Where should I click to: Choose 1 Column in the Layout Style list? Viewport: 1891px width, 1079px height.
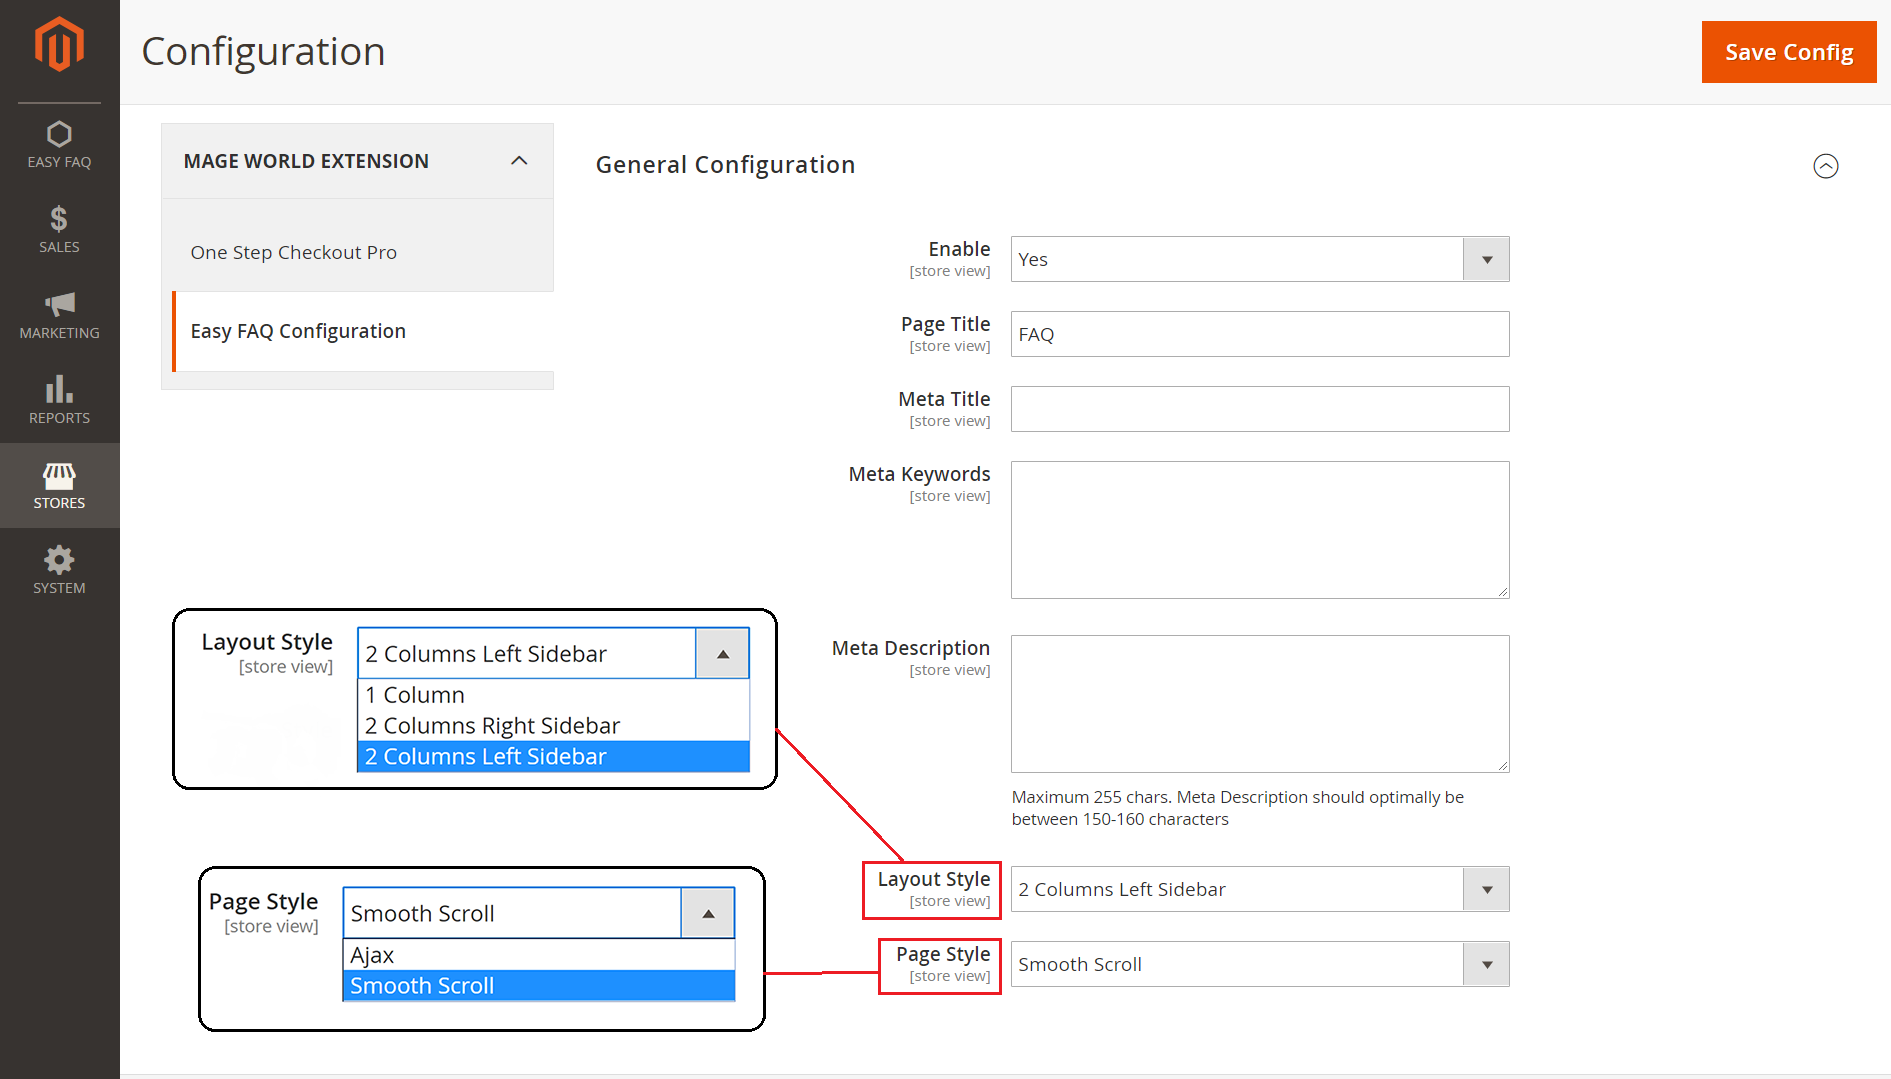click(553, 695)
